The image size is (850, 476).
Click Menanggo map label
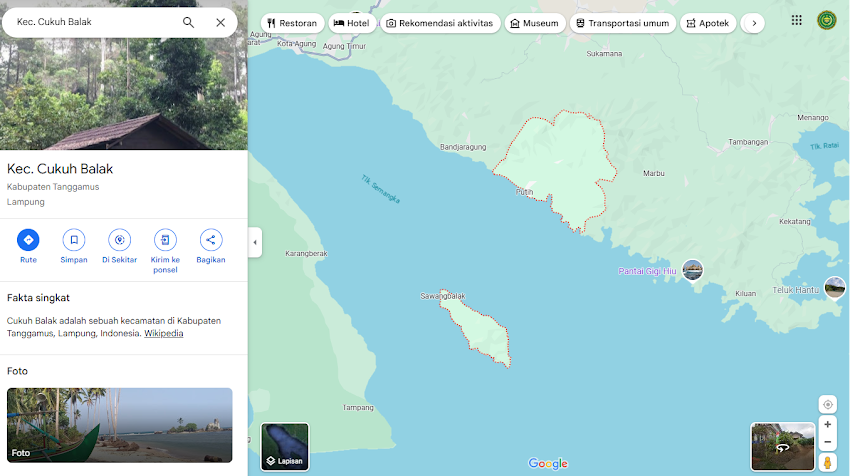(x=813, y=118)
